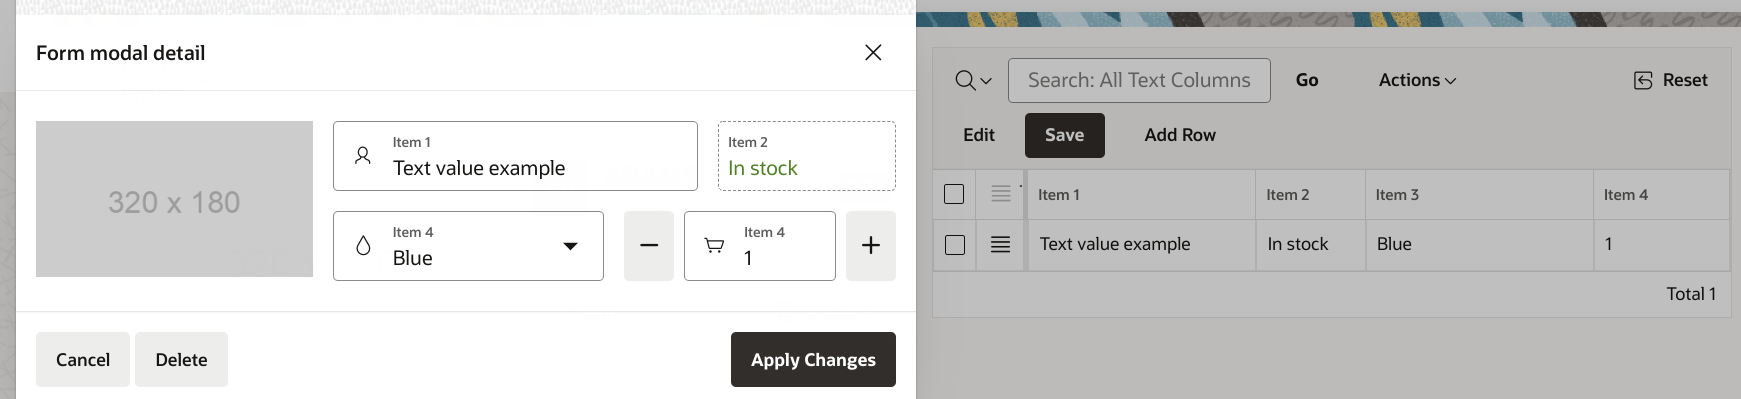Toggle the select-all checkbox in grid header
This screenshot has height=399, width=1741.
tap(954, 194)
